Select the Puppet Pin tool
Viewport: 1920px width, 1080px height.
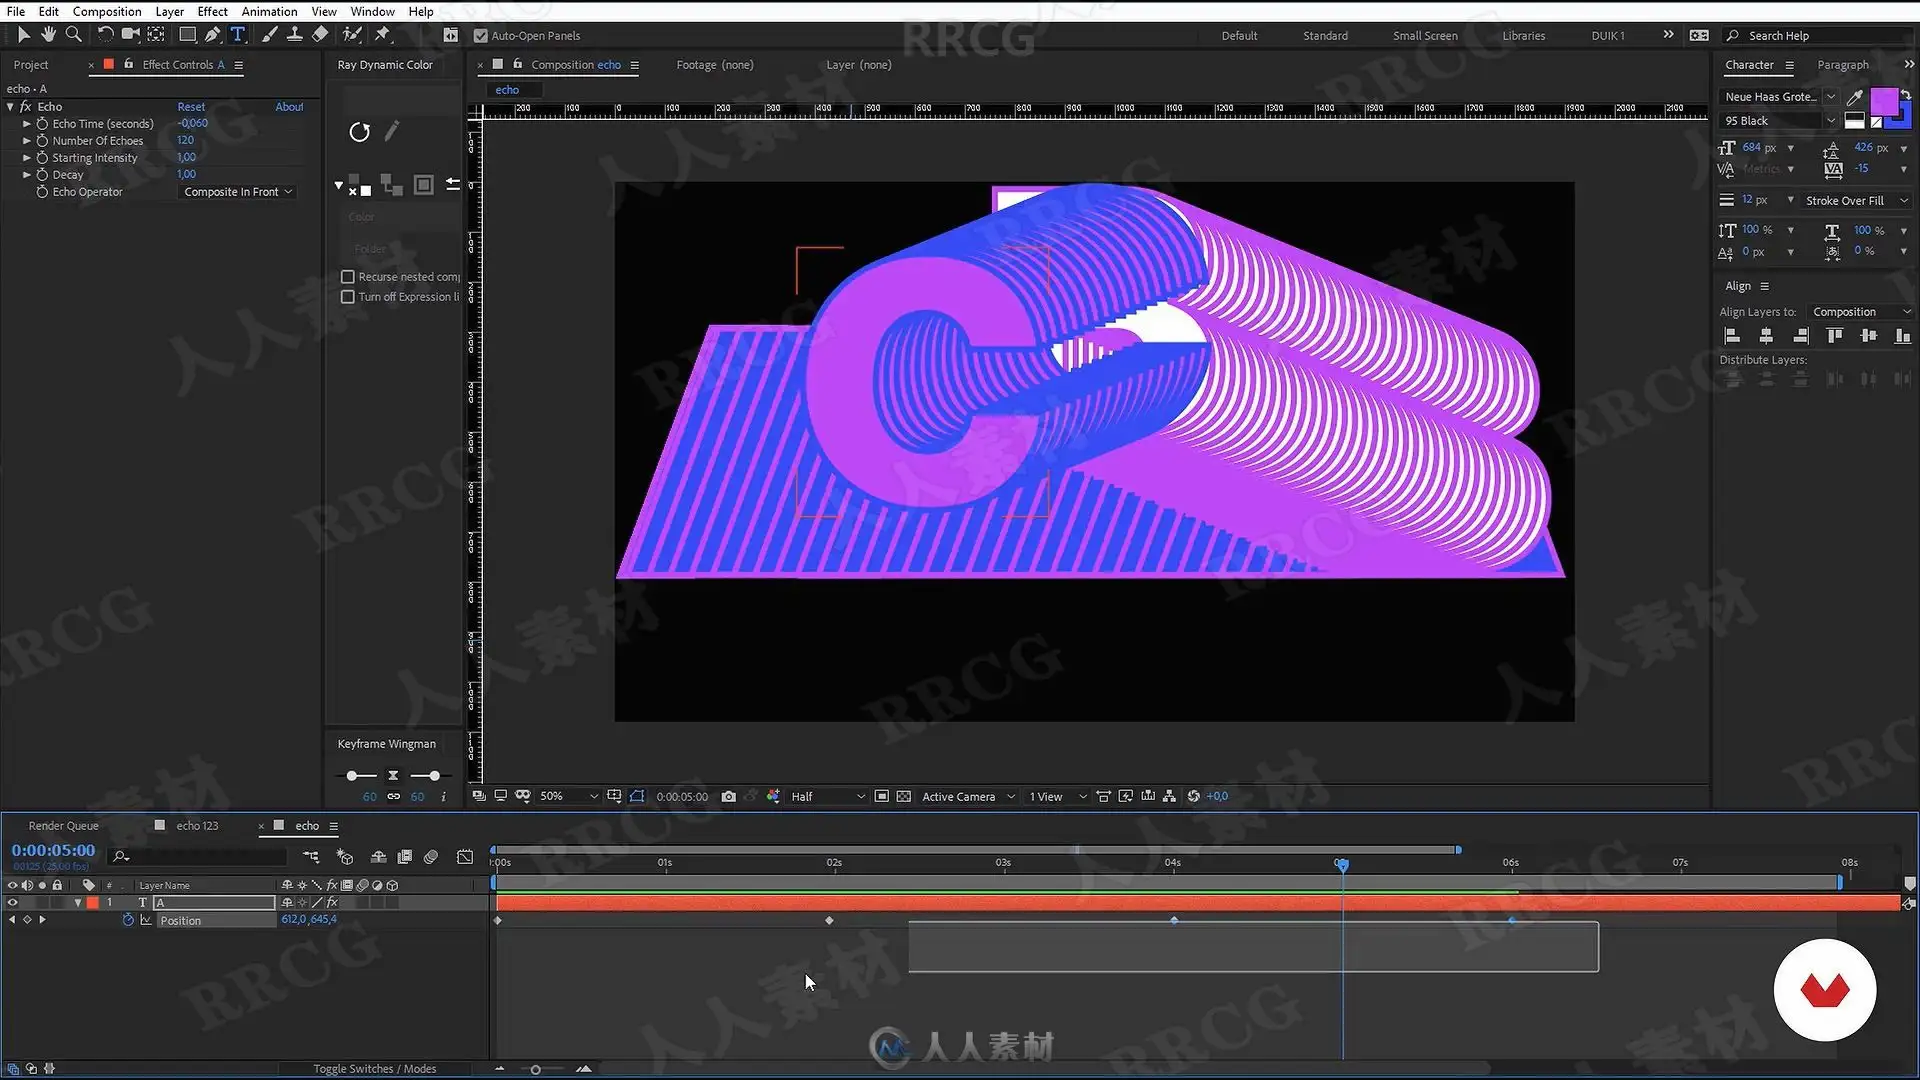pyautogui.click(x=382, y=34)
